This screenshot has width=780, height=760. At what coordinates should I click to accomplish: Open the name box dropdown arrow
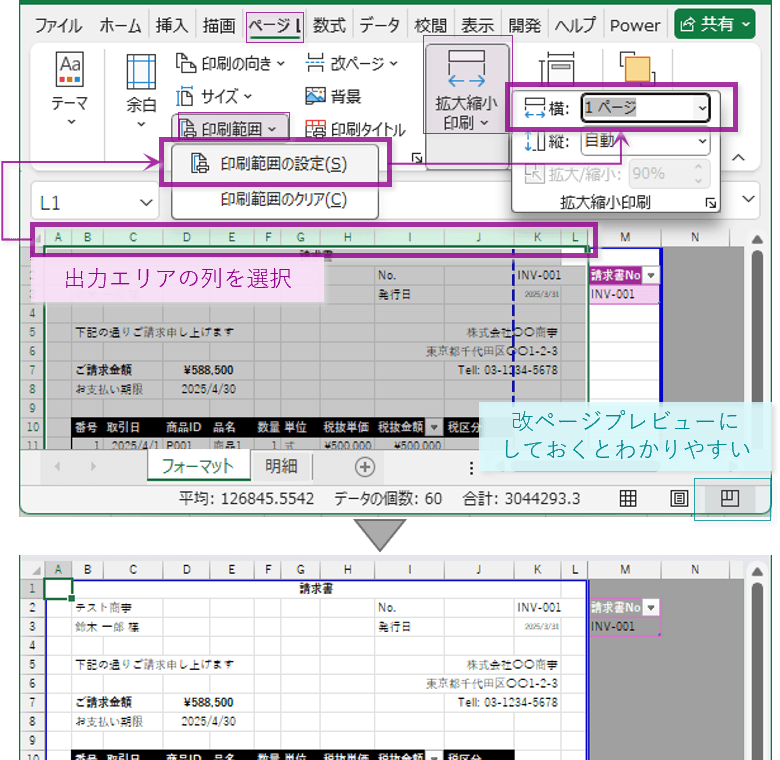pyautogui.click(x=146, y=202)
